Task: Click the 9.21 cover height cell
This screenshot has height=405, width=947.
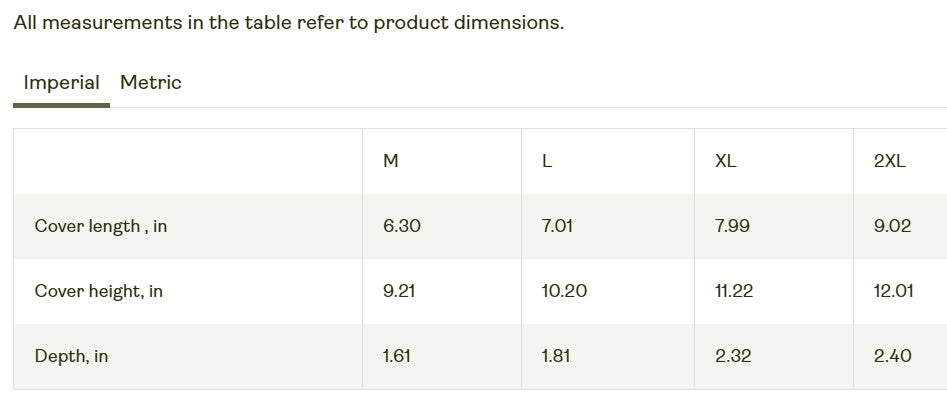Action: click(x=399, y=291)
